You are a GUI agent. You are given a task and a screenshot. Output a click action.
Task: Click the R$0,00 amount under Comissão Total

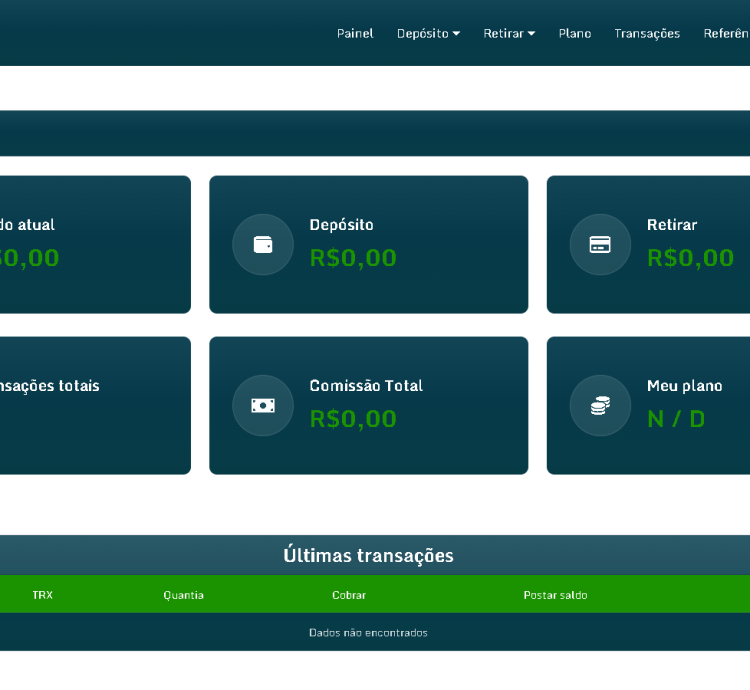click(353, 419)
